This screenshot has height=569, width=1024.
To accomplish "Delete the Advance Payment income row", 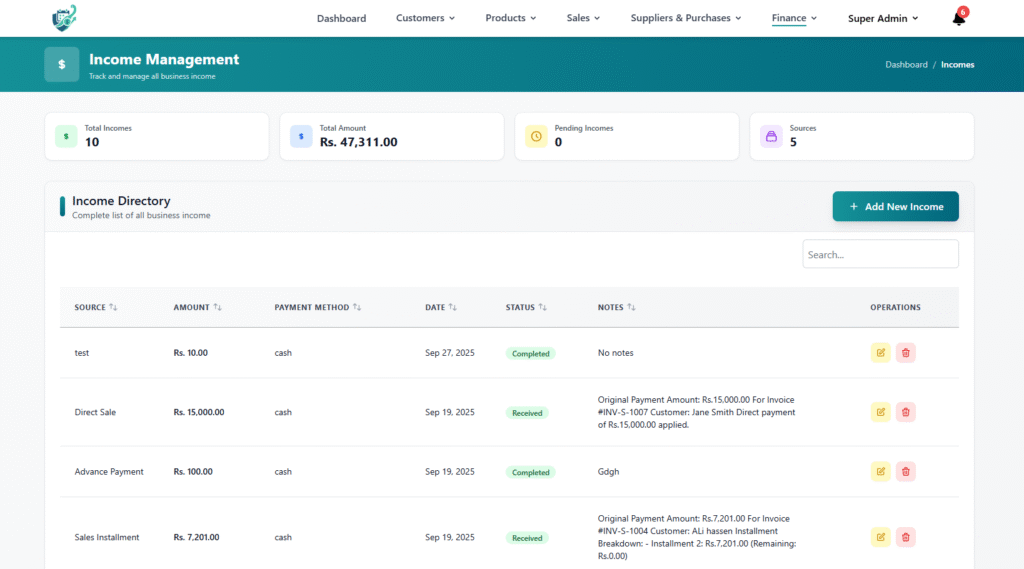I will tap(905, 471).
